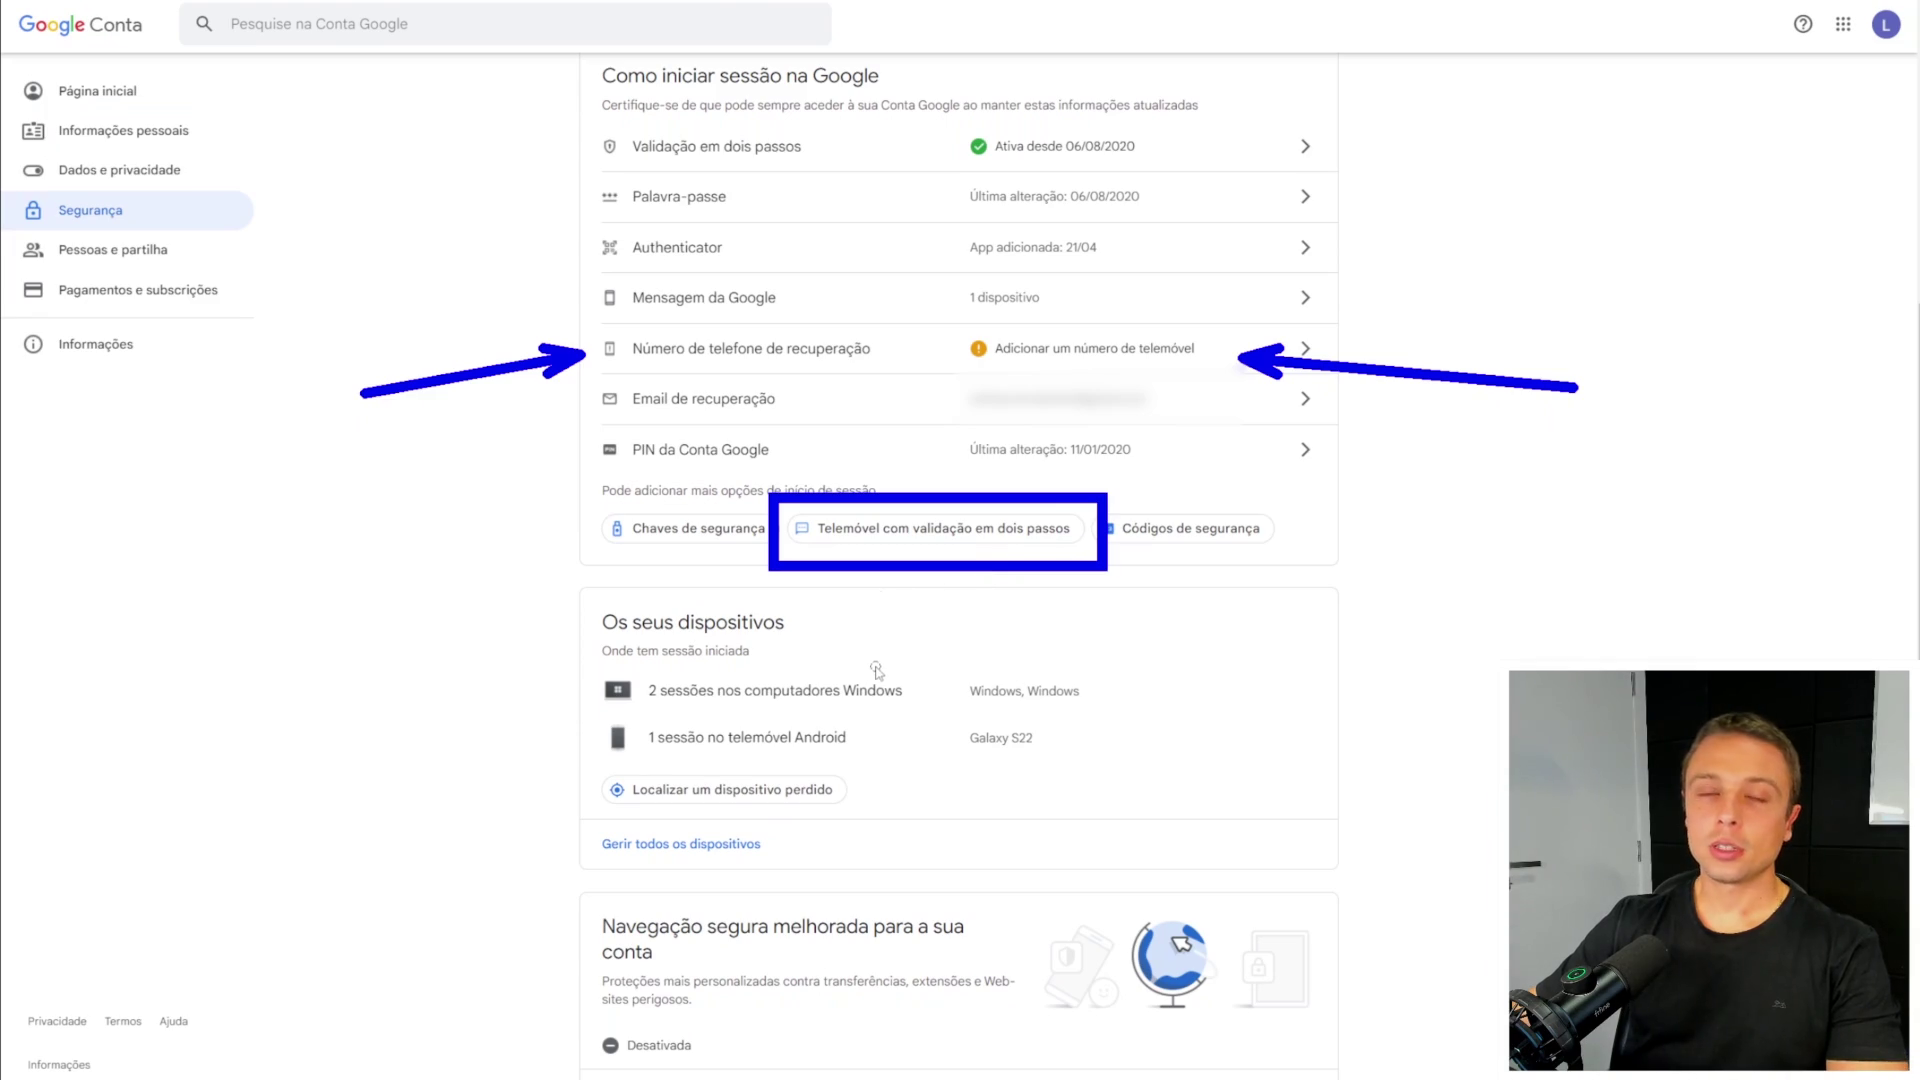Click Telemóvel com validação em dois passos
Viewport: 1920px width, 1080px height.
[936, 529]
